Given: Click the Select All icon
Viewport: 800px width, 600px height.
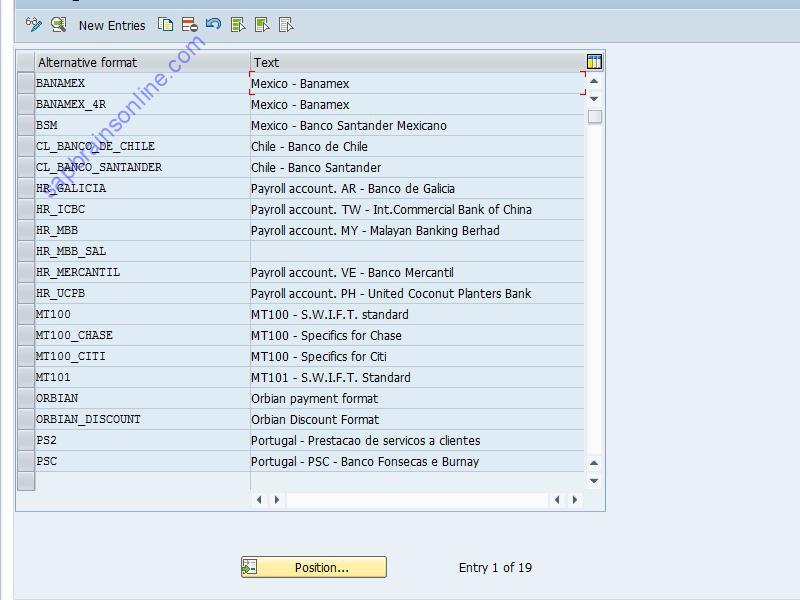Looking at the screenshot, I should [238, 24].
